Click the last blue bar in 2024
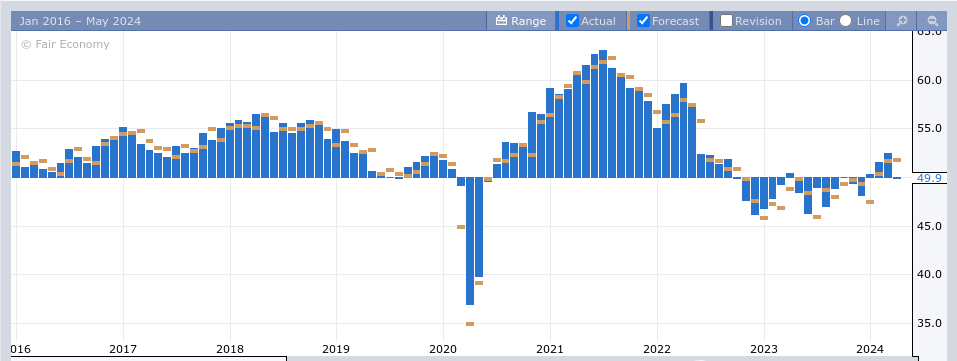 pyautogui.click(x=897, y=178)
